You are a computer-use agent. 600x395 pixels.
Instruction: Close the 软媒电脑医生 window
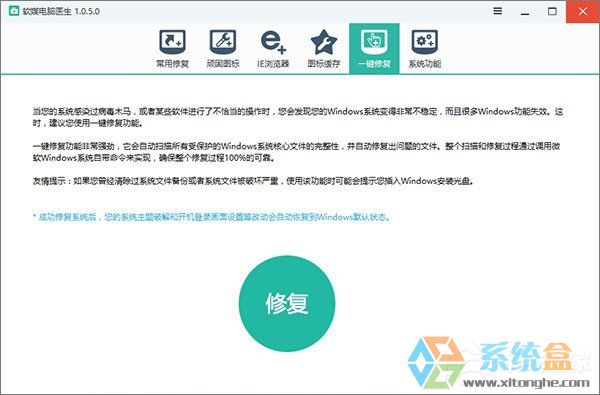coord(583,11)
